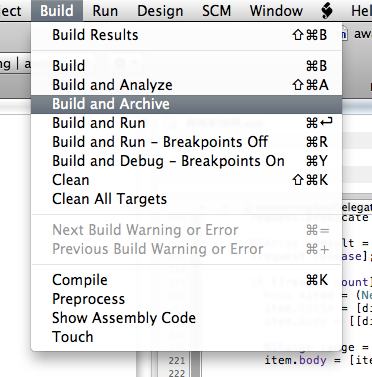Choose the Clean command
Image resolution: width=372 pixels, height=377 pixels.
[187, 180]
